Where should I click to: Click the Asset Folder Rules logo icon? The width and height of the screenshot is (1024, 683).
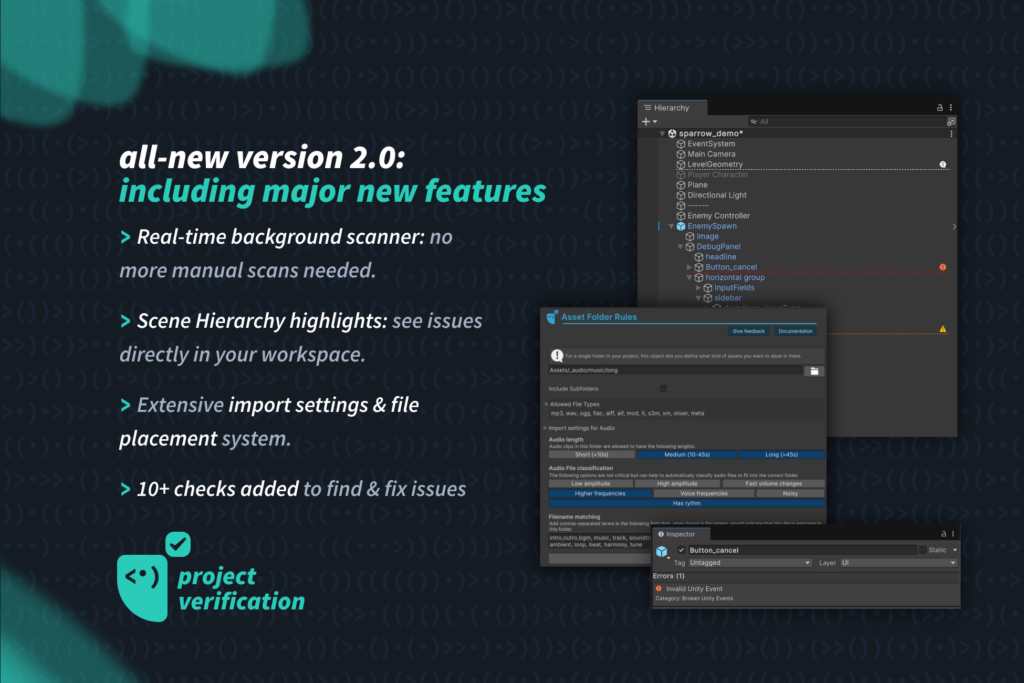coord(552,317)
